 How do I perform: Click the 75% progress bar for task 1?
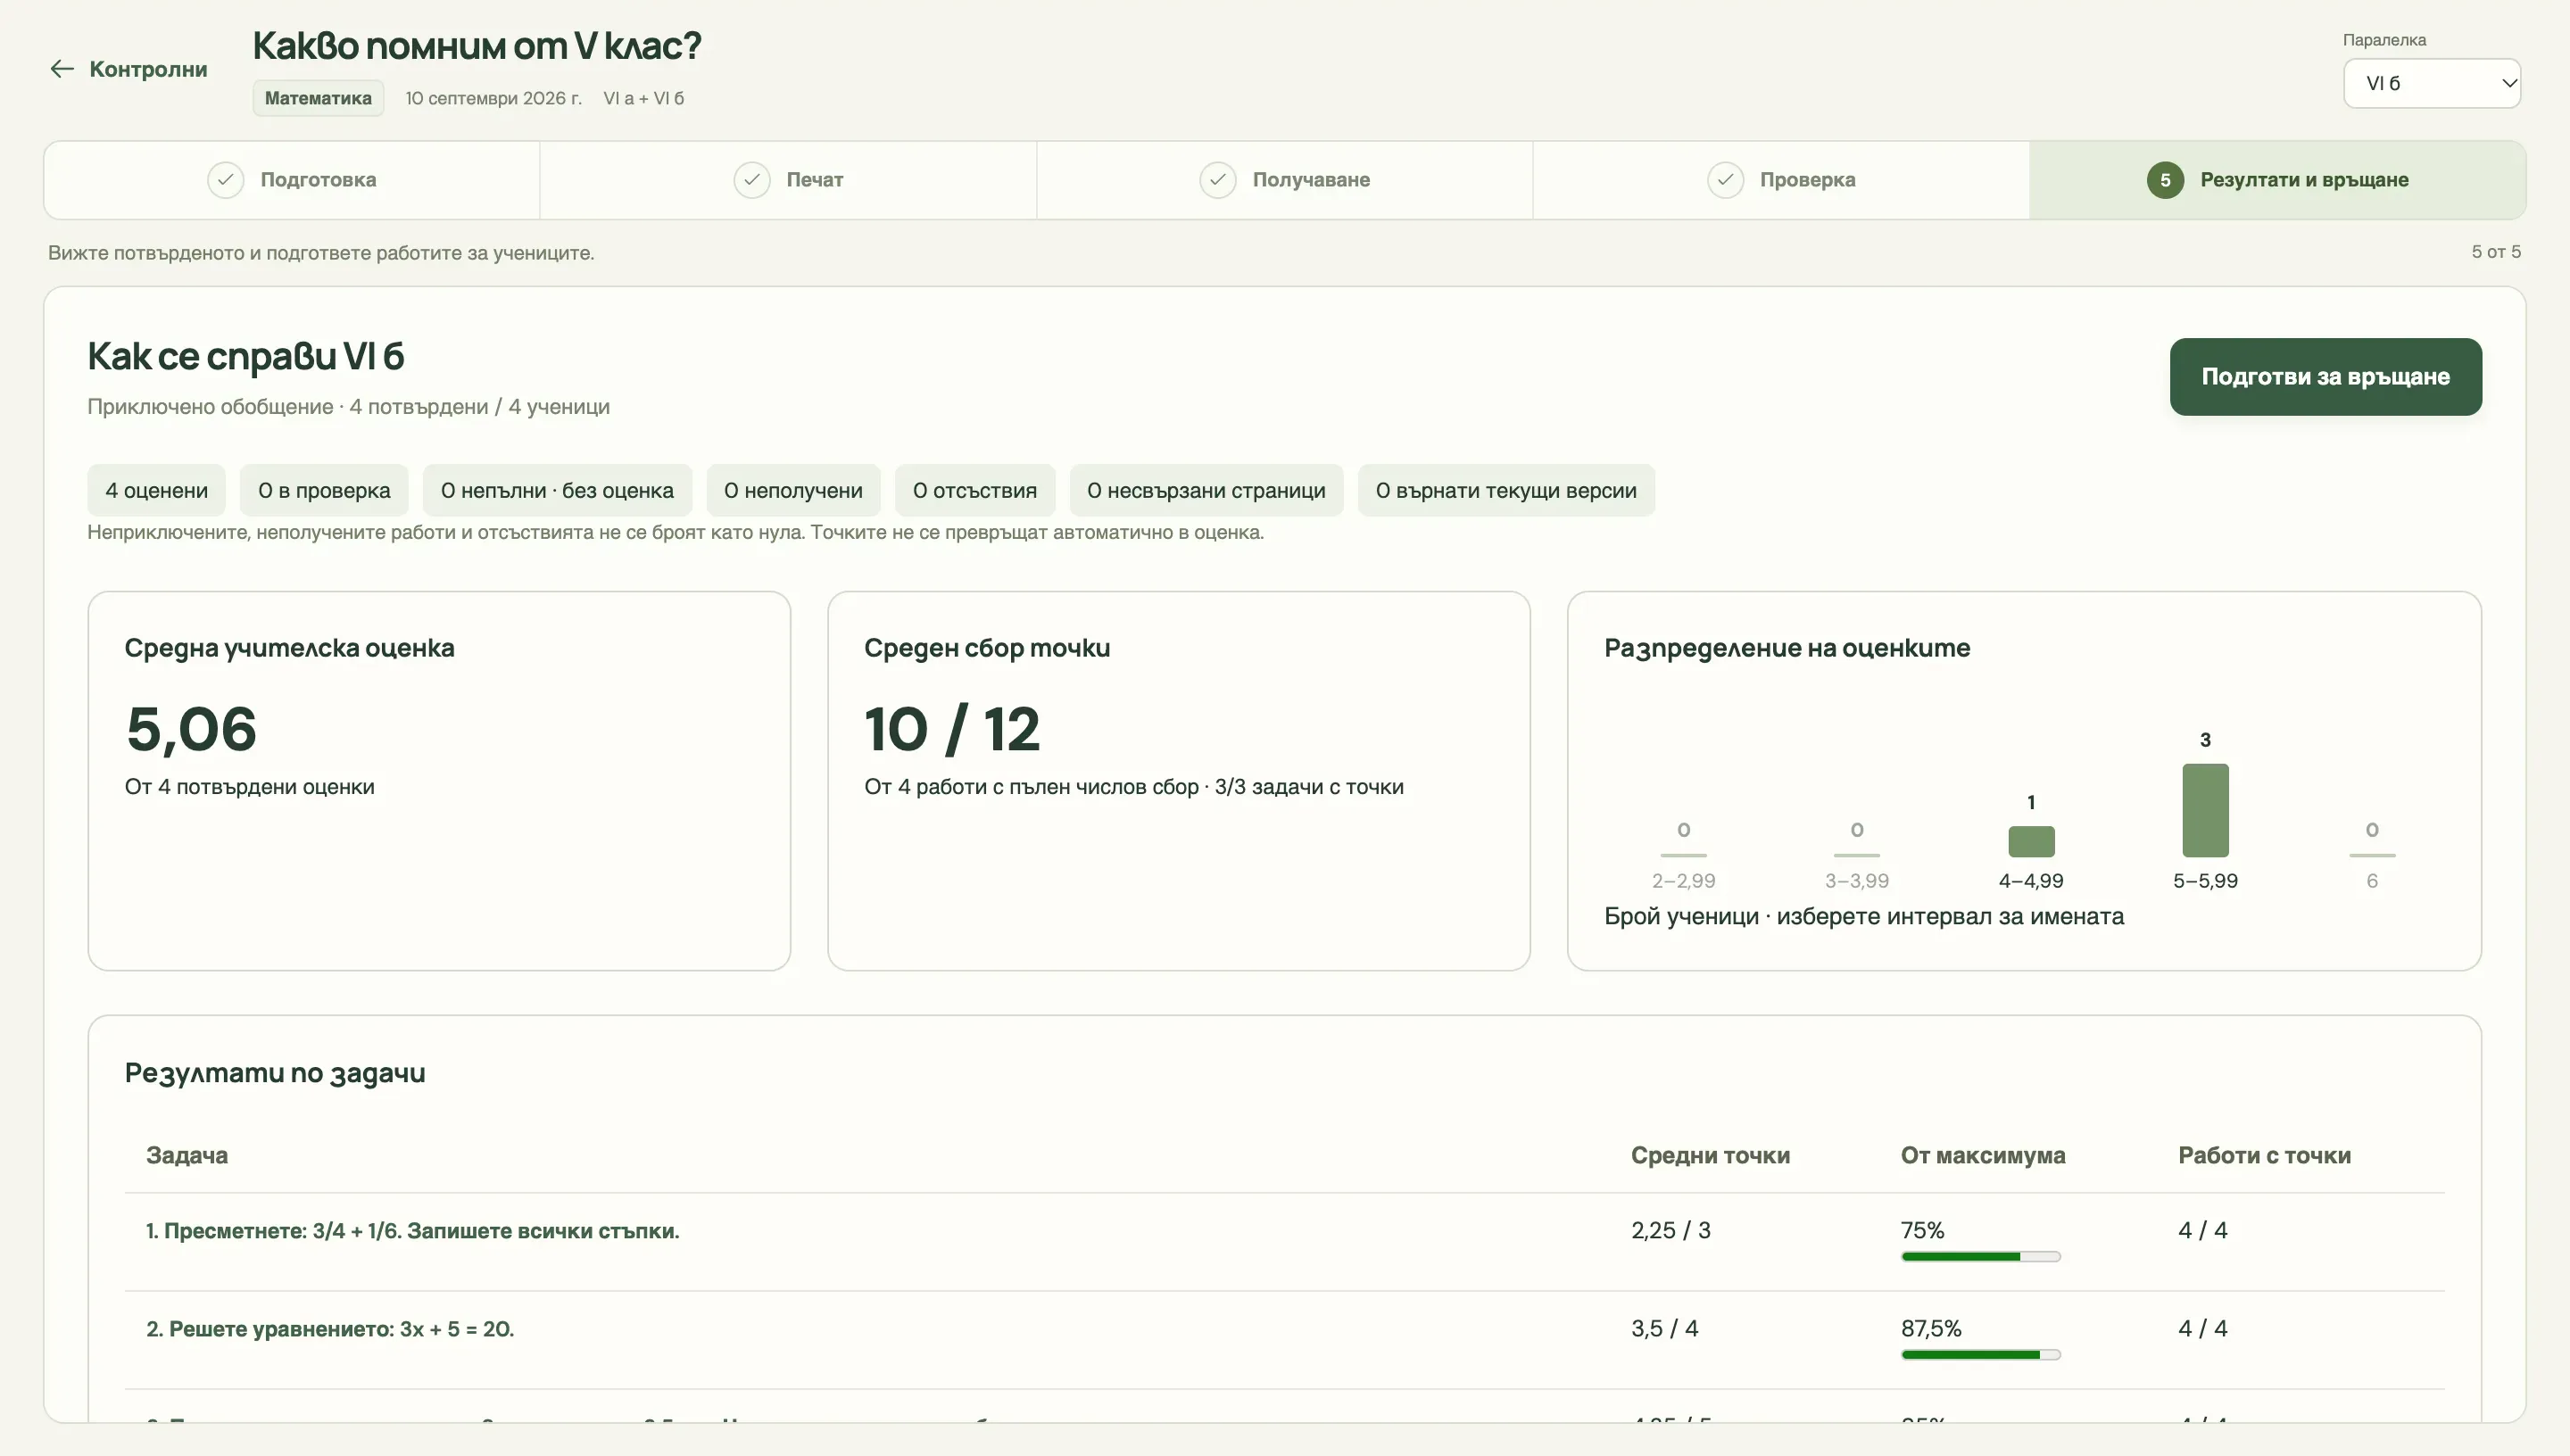[1980, 1257]
